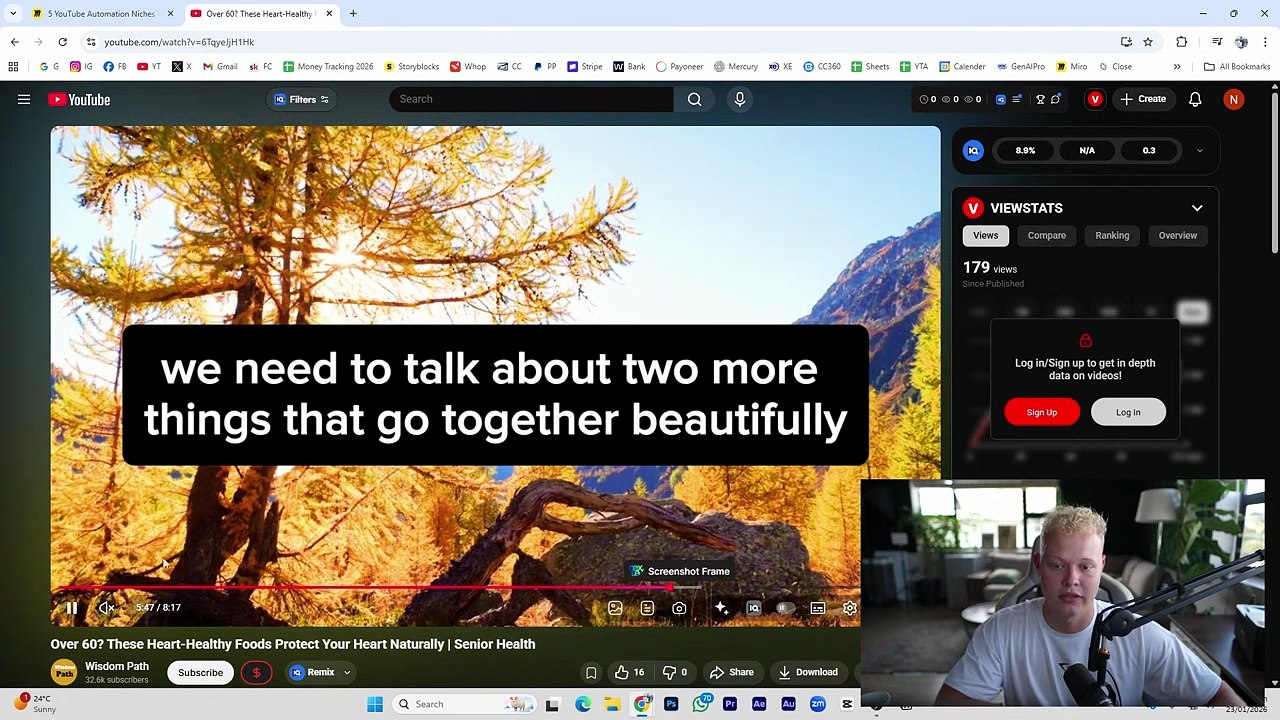
Task: Open the Money Tracking 2026 bookmark
Action: click(328, 67)
